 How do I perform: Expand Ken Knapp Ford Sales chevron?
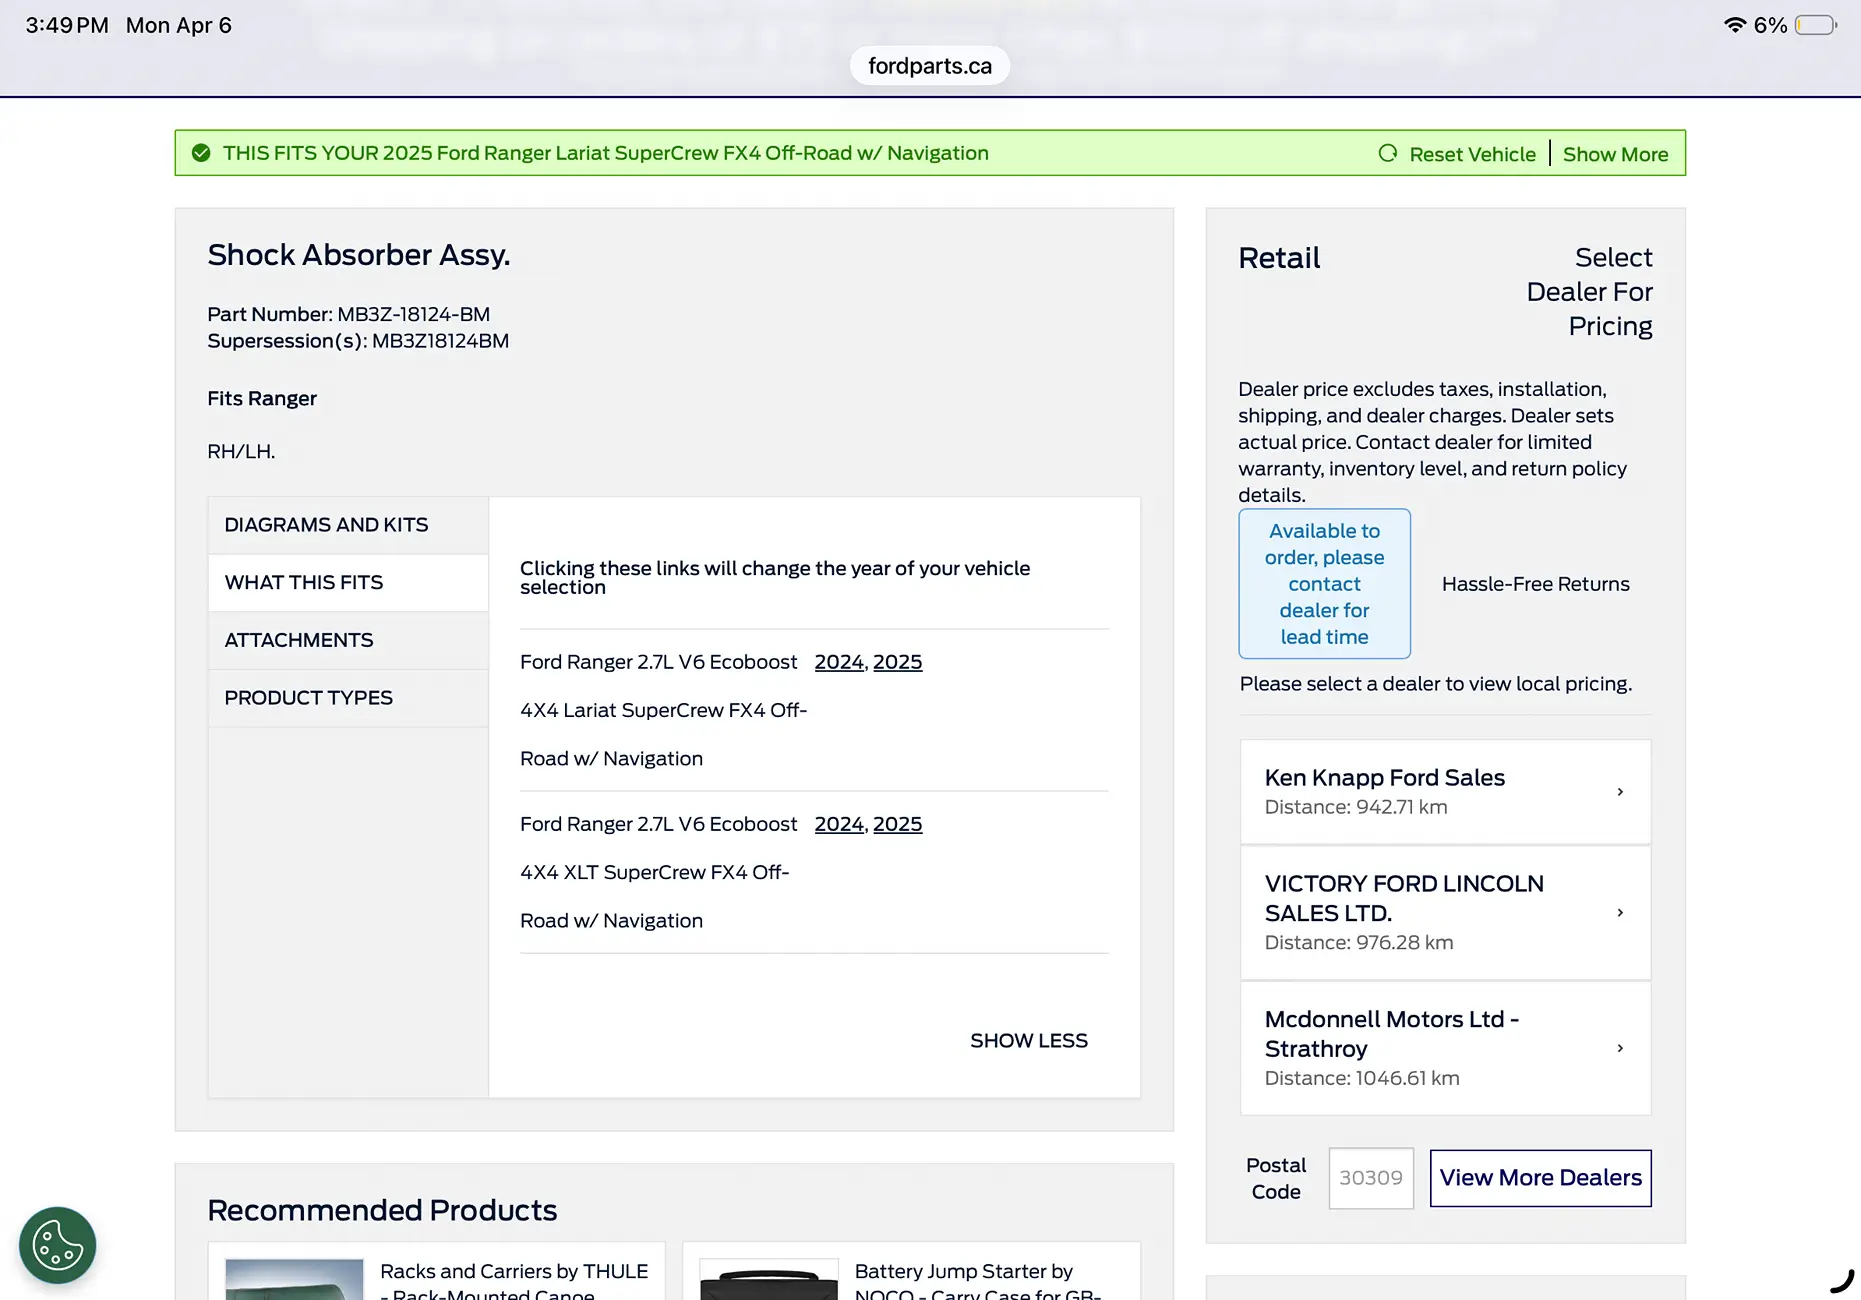tap(1620, 792)
